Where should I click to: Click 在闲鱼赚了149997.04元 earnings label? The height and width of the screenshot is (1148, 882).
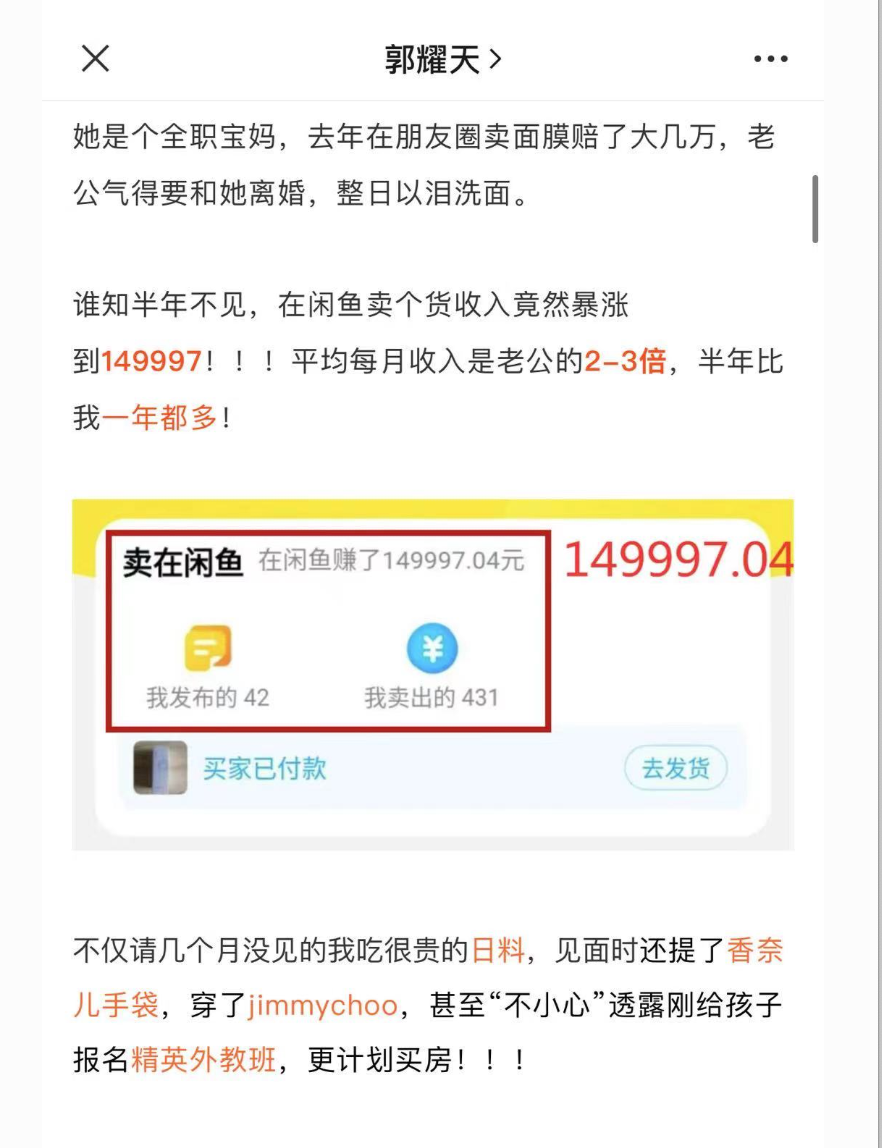391,561
